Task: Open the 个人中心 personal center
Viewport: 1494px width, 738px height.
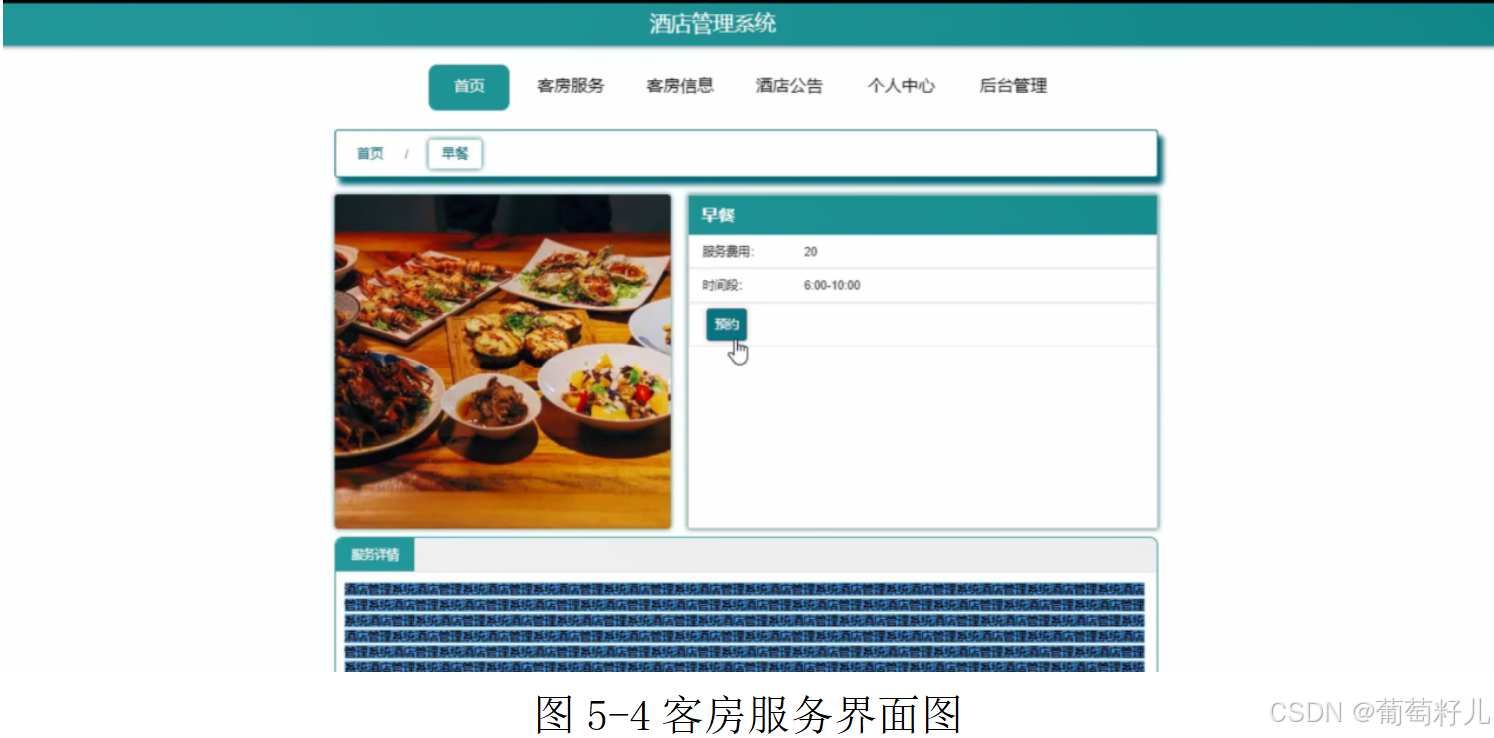Action: coord(900,86)
